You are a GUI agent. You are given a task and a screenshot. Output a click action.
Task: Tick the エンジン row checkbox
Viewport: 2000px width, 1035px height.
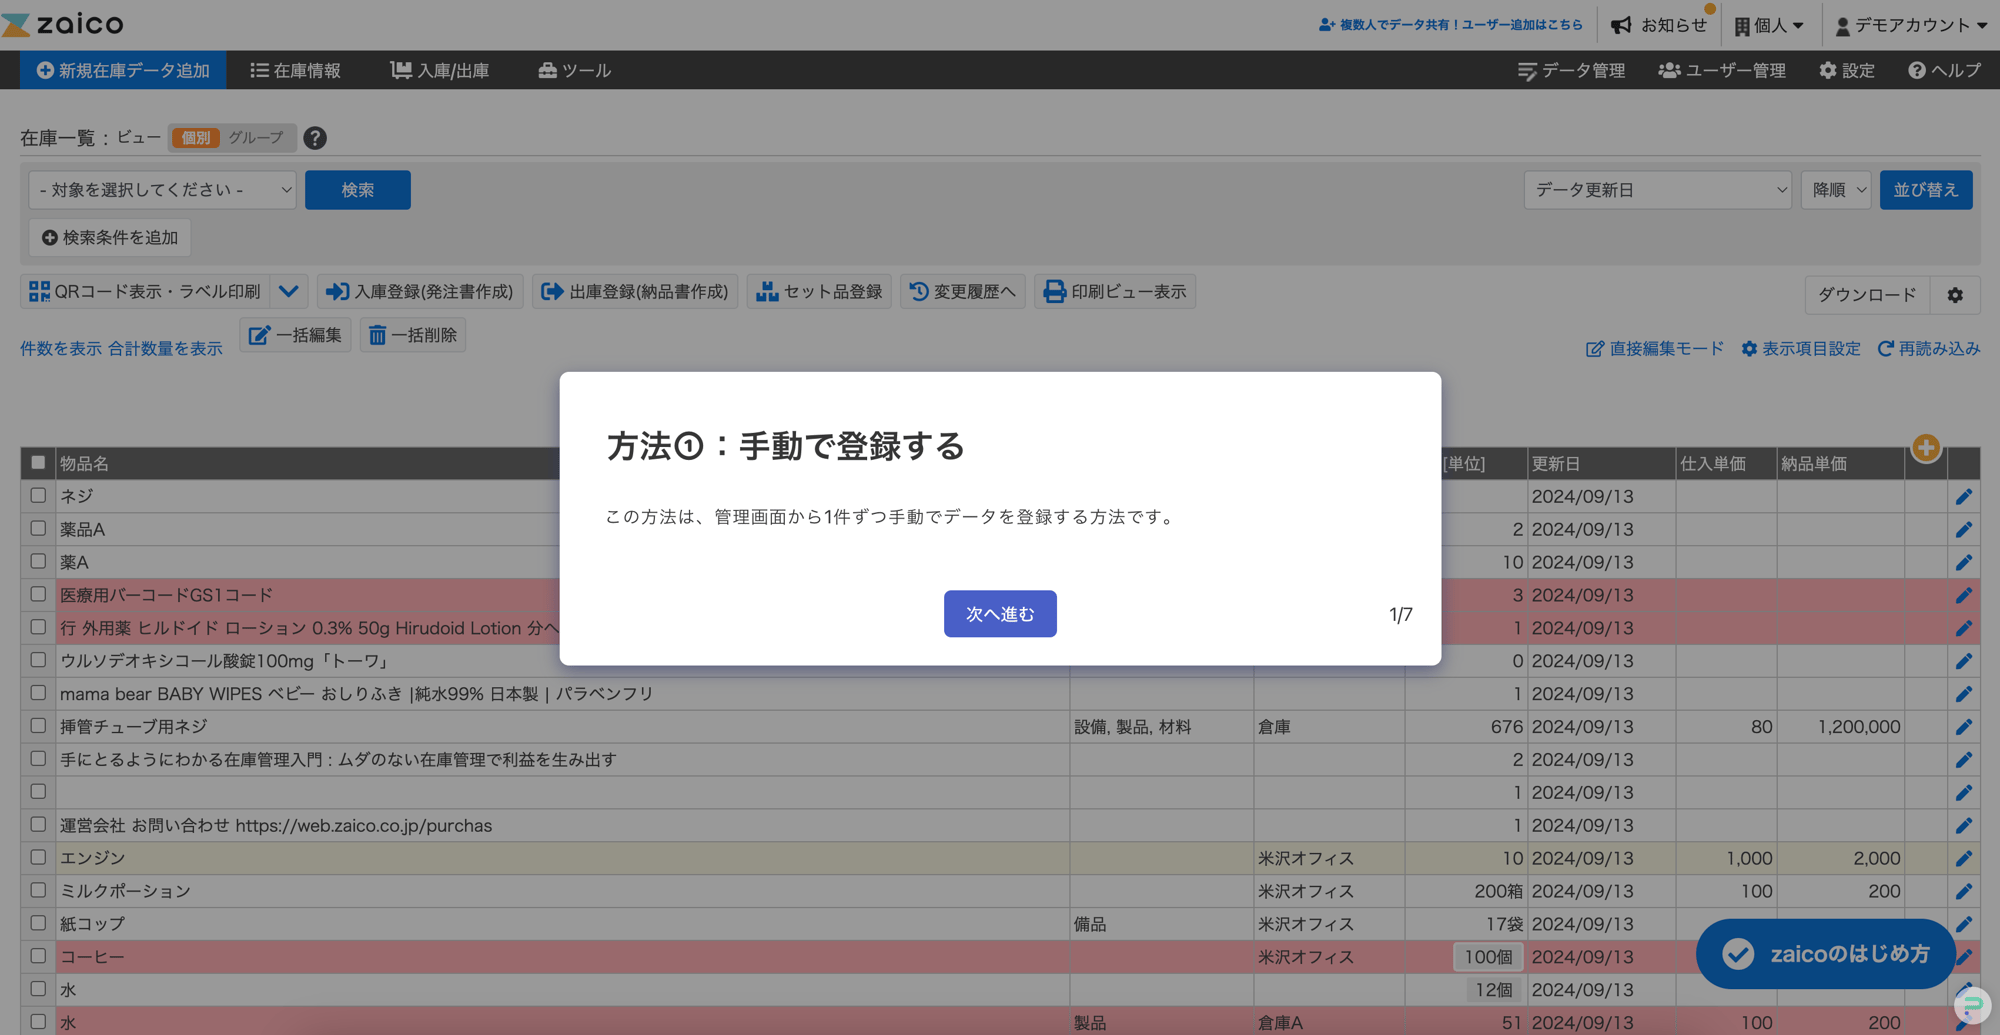point(38,857)
